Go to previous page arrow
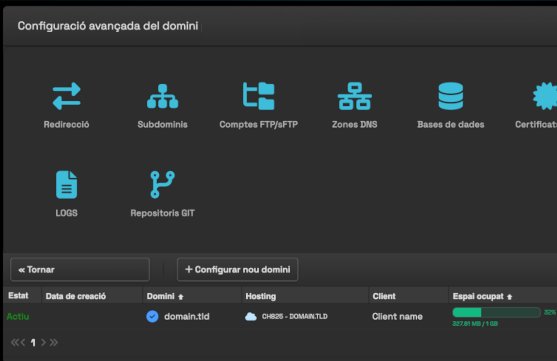Image resolution: width=557 pixels, height=361 pixels. [x=23, y=343]
